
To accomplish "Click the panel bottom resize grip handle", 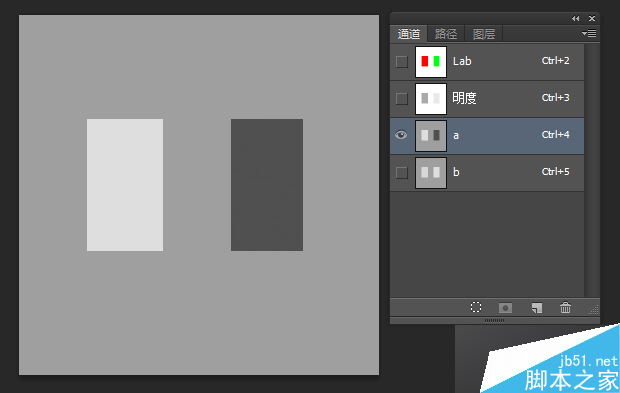I will 494,320.
